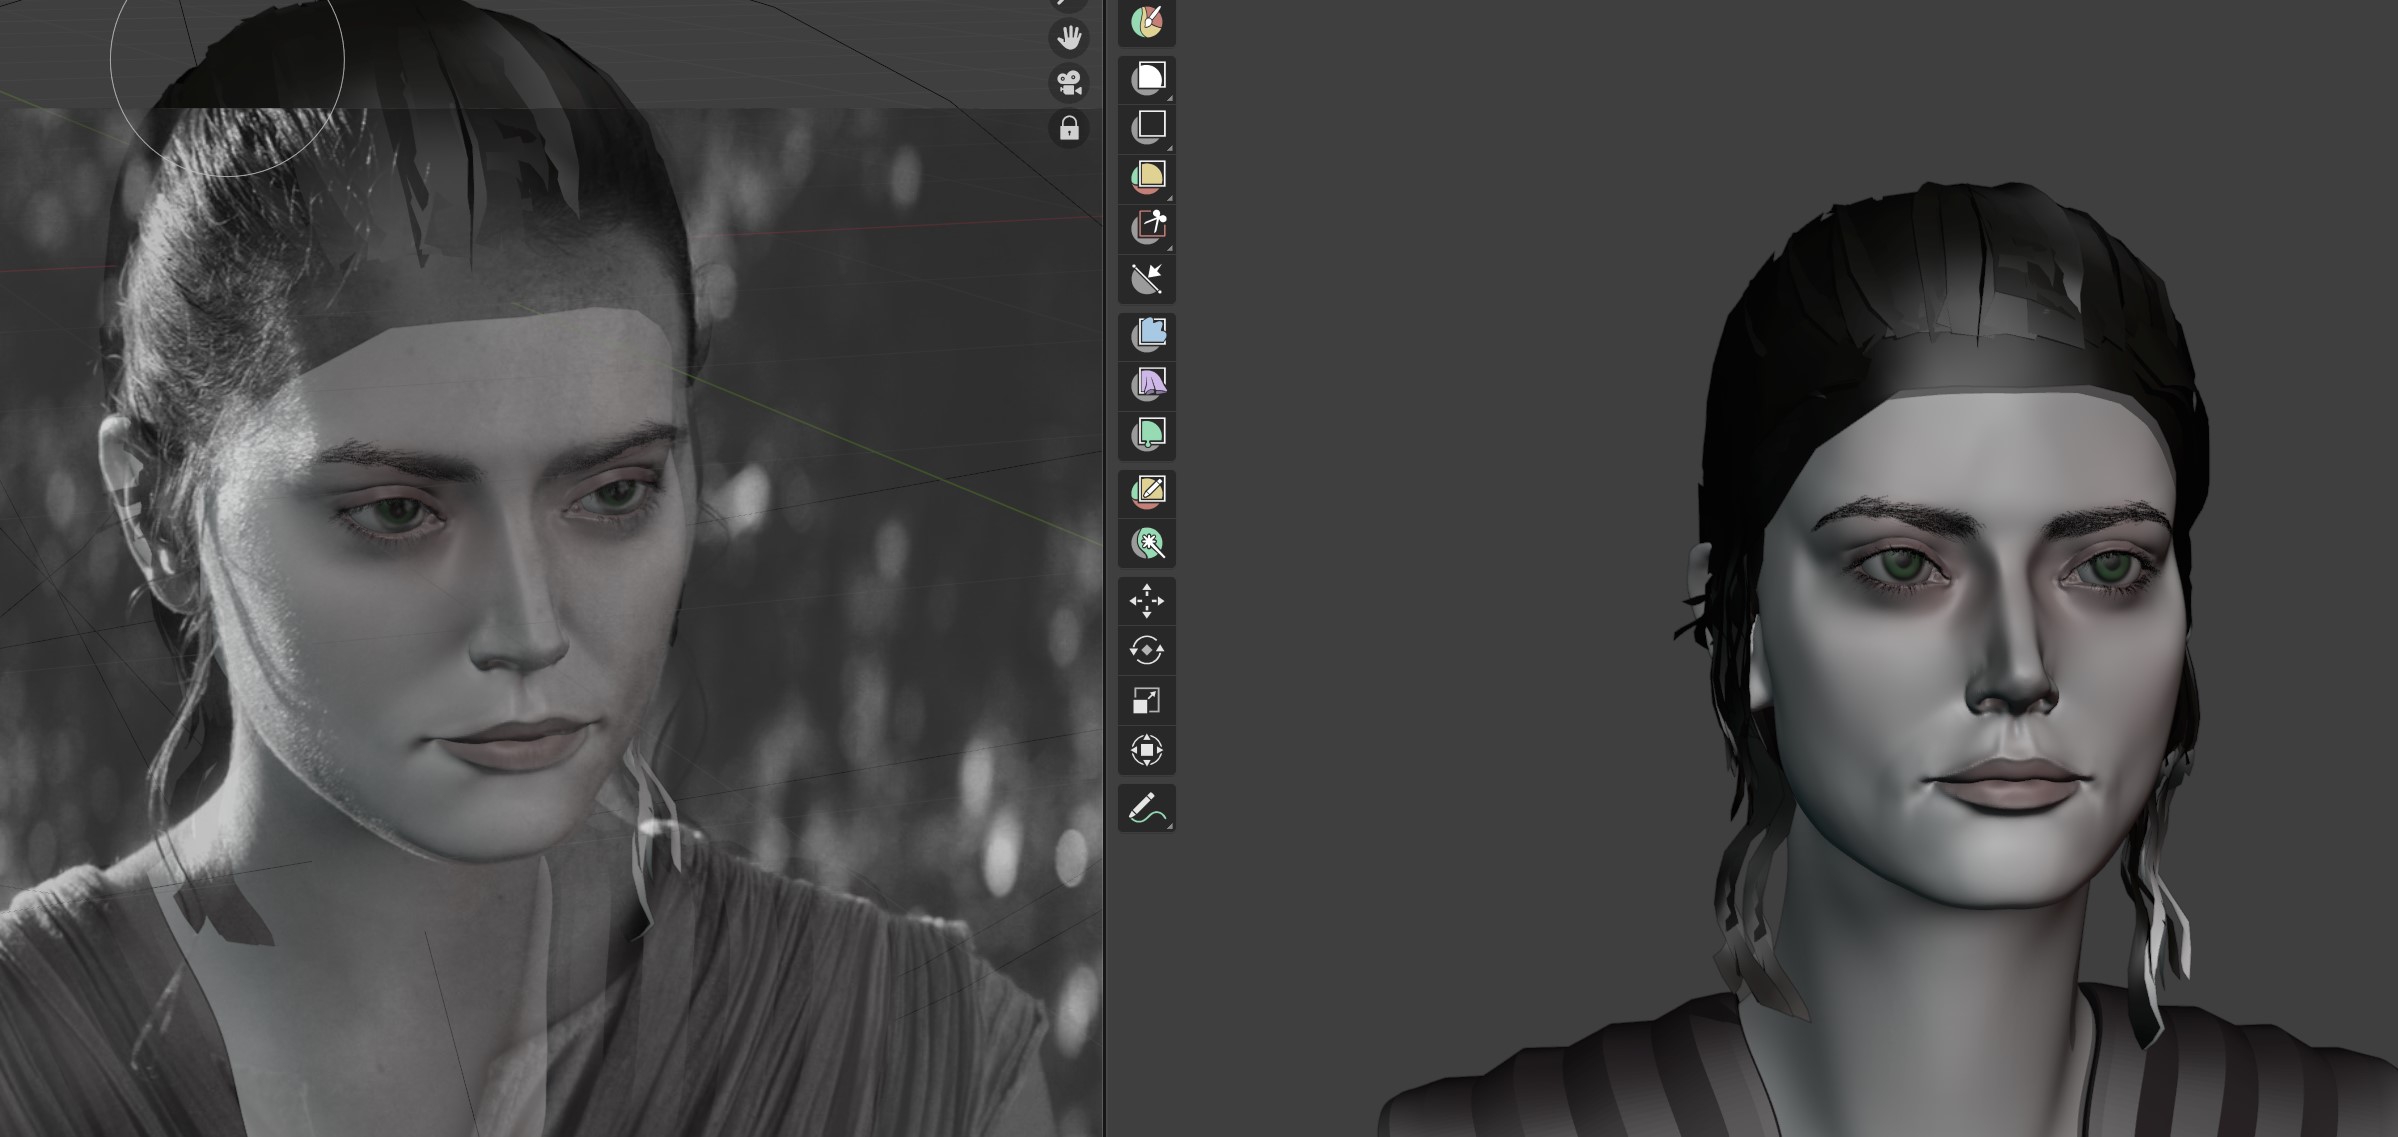Select the combined Transform tool

[x=1147, y=750]
